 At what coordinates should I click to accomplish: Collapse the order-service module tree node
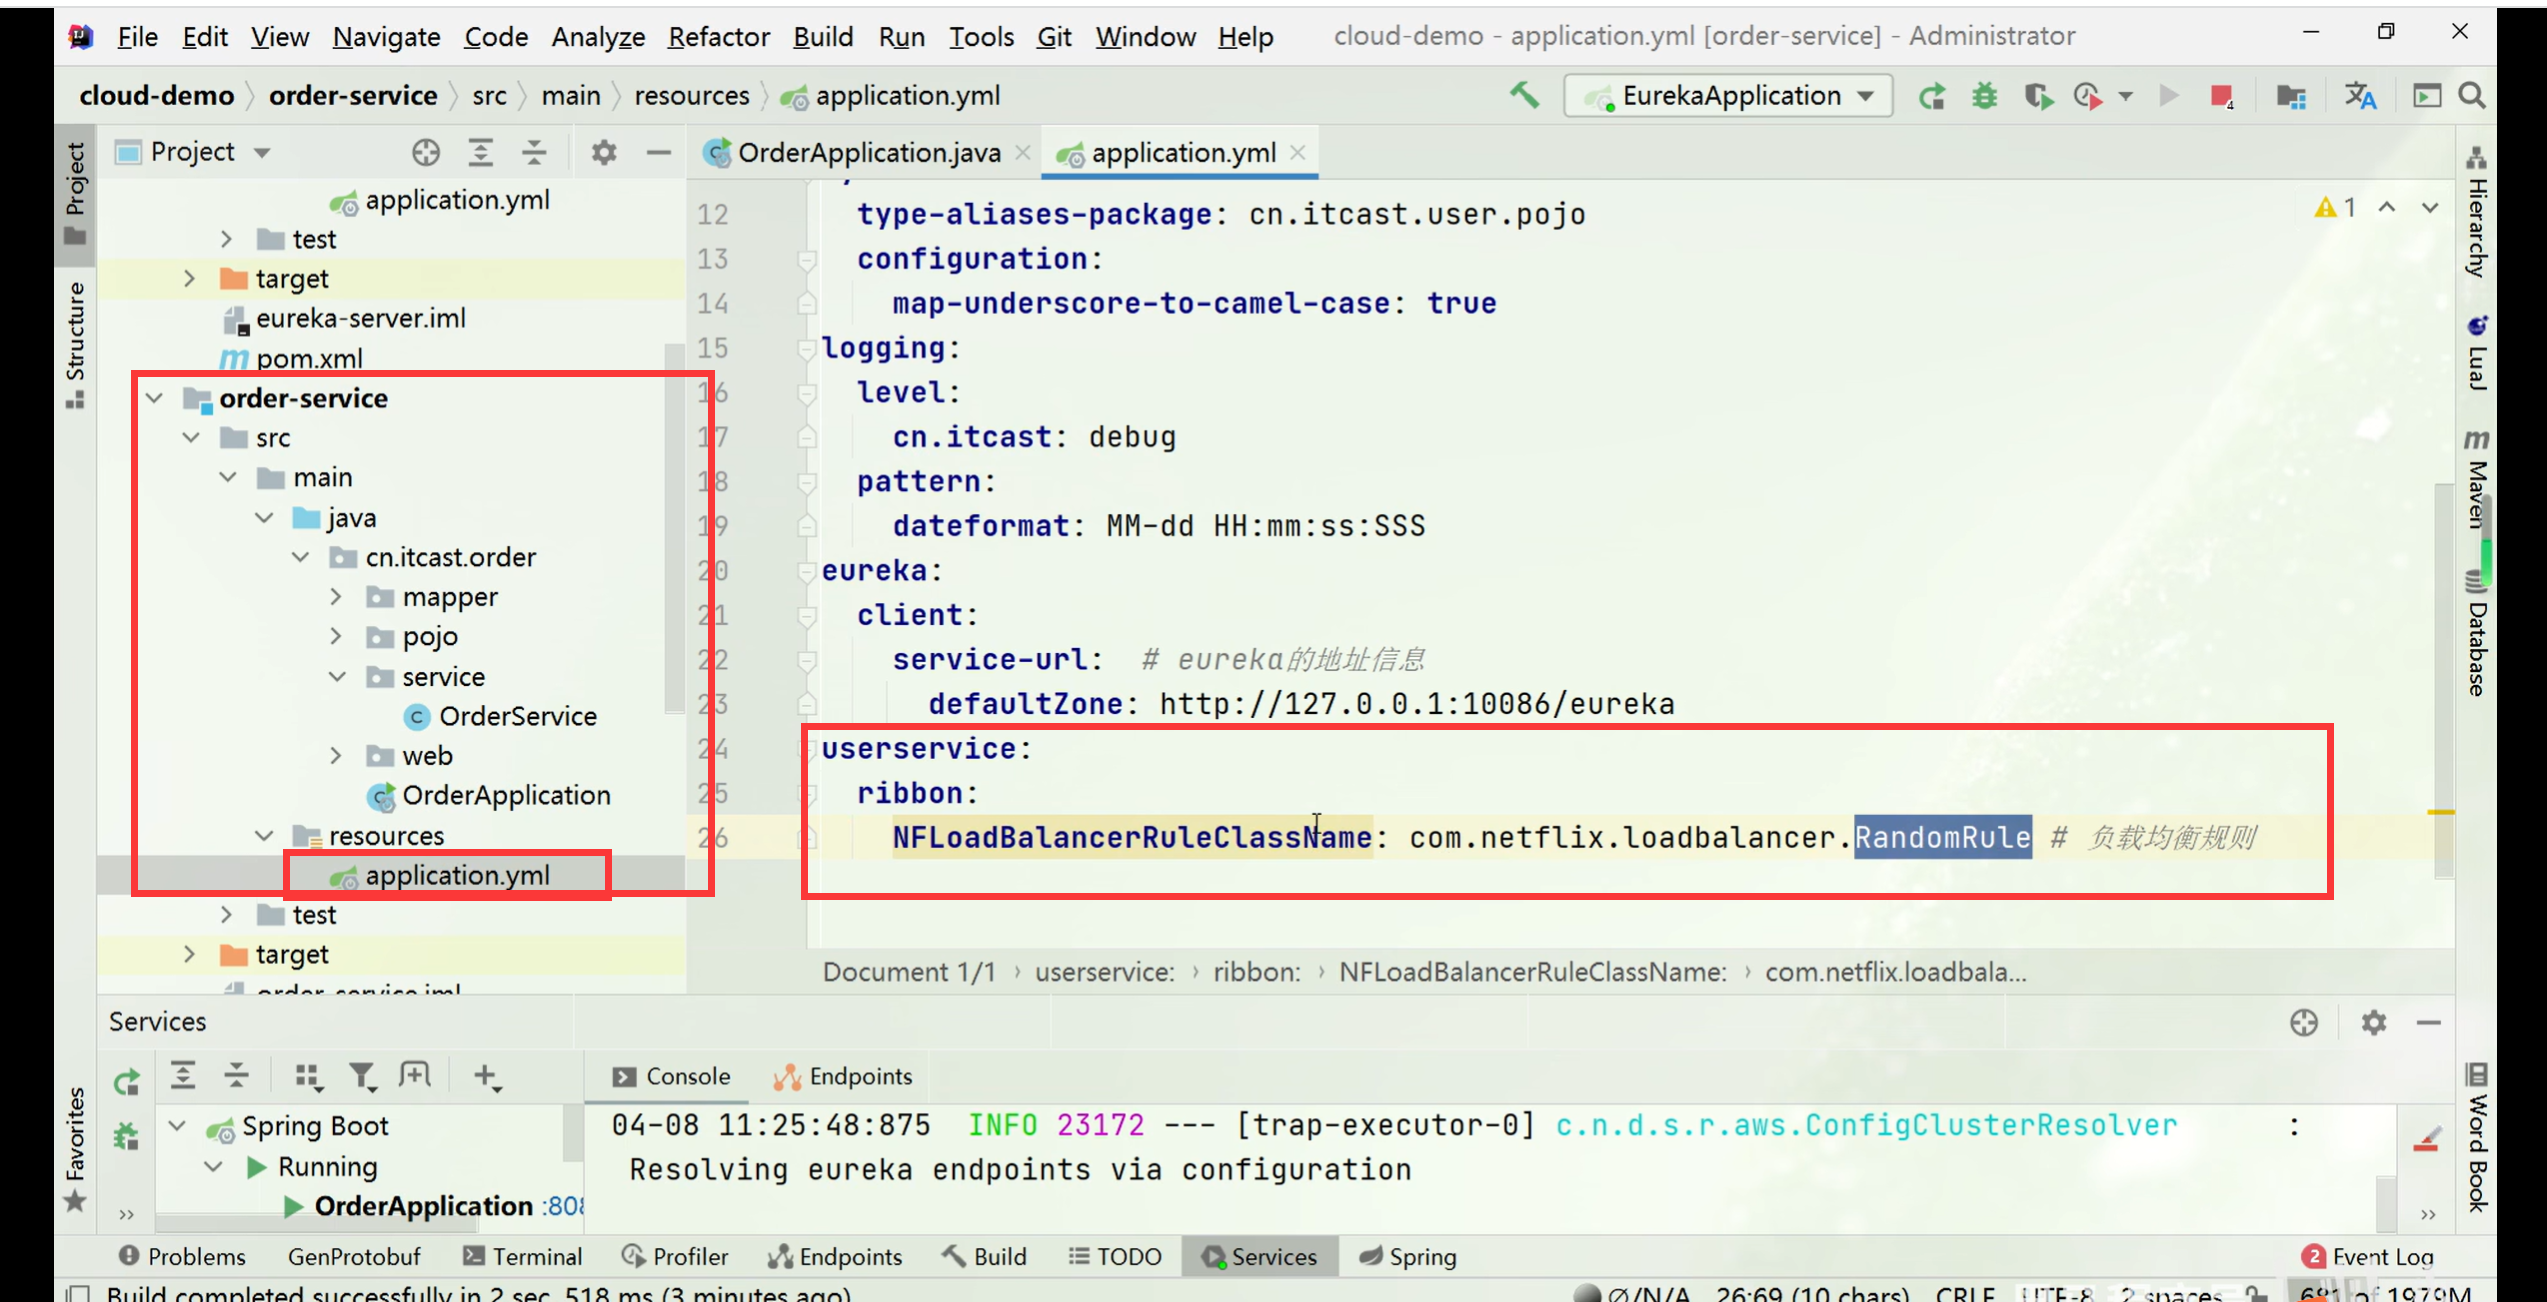(154, 398)
